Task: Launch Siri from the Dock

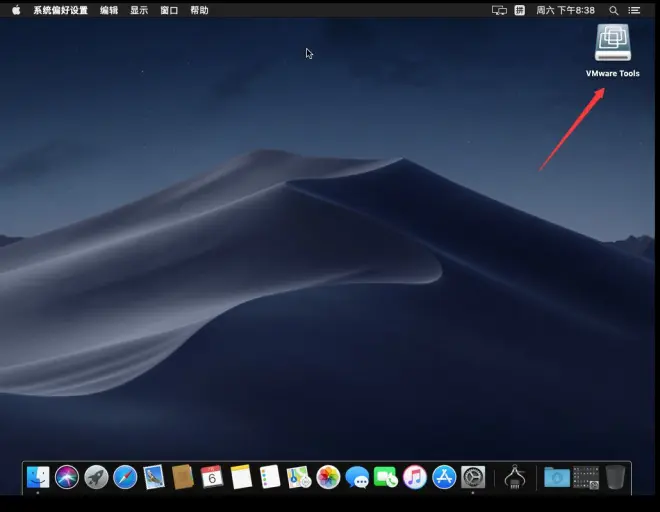Action: (x=67, y=477)
